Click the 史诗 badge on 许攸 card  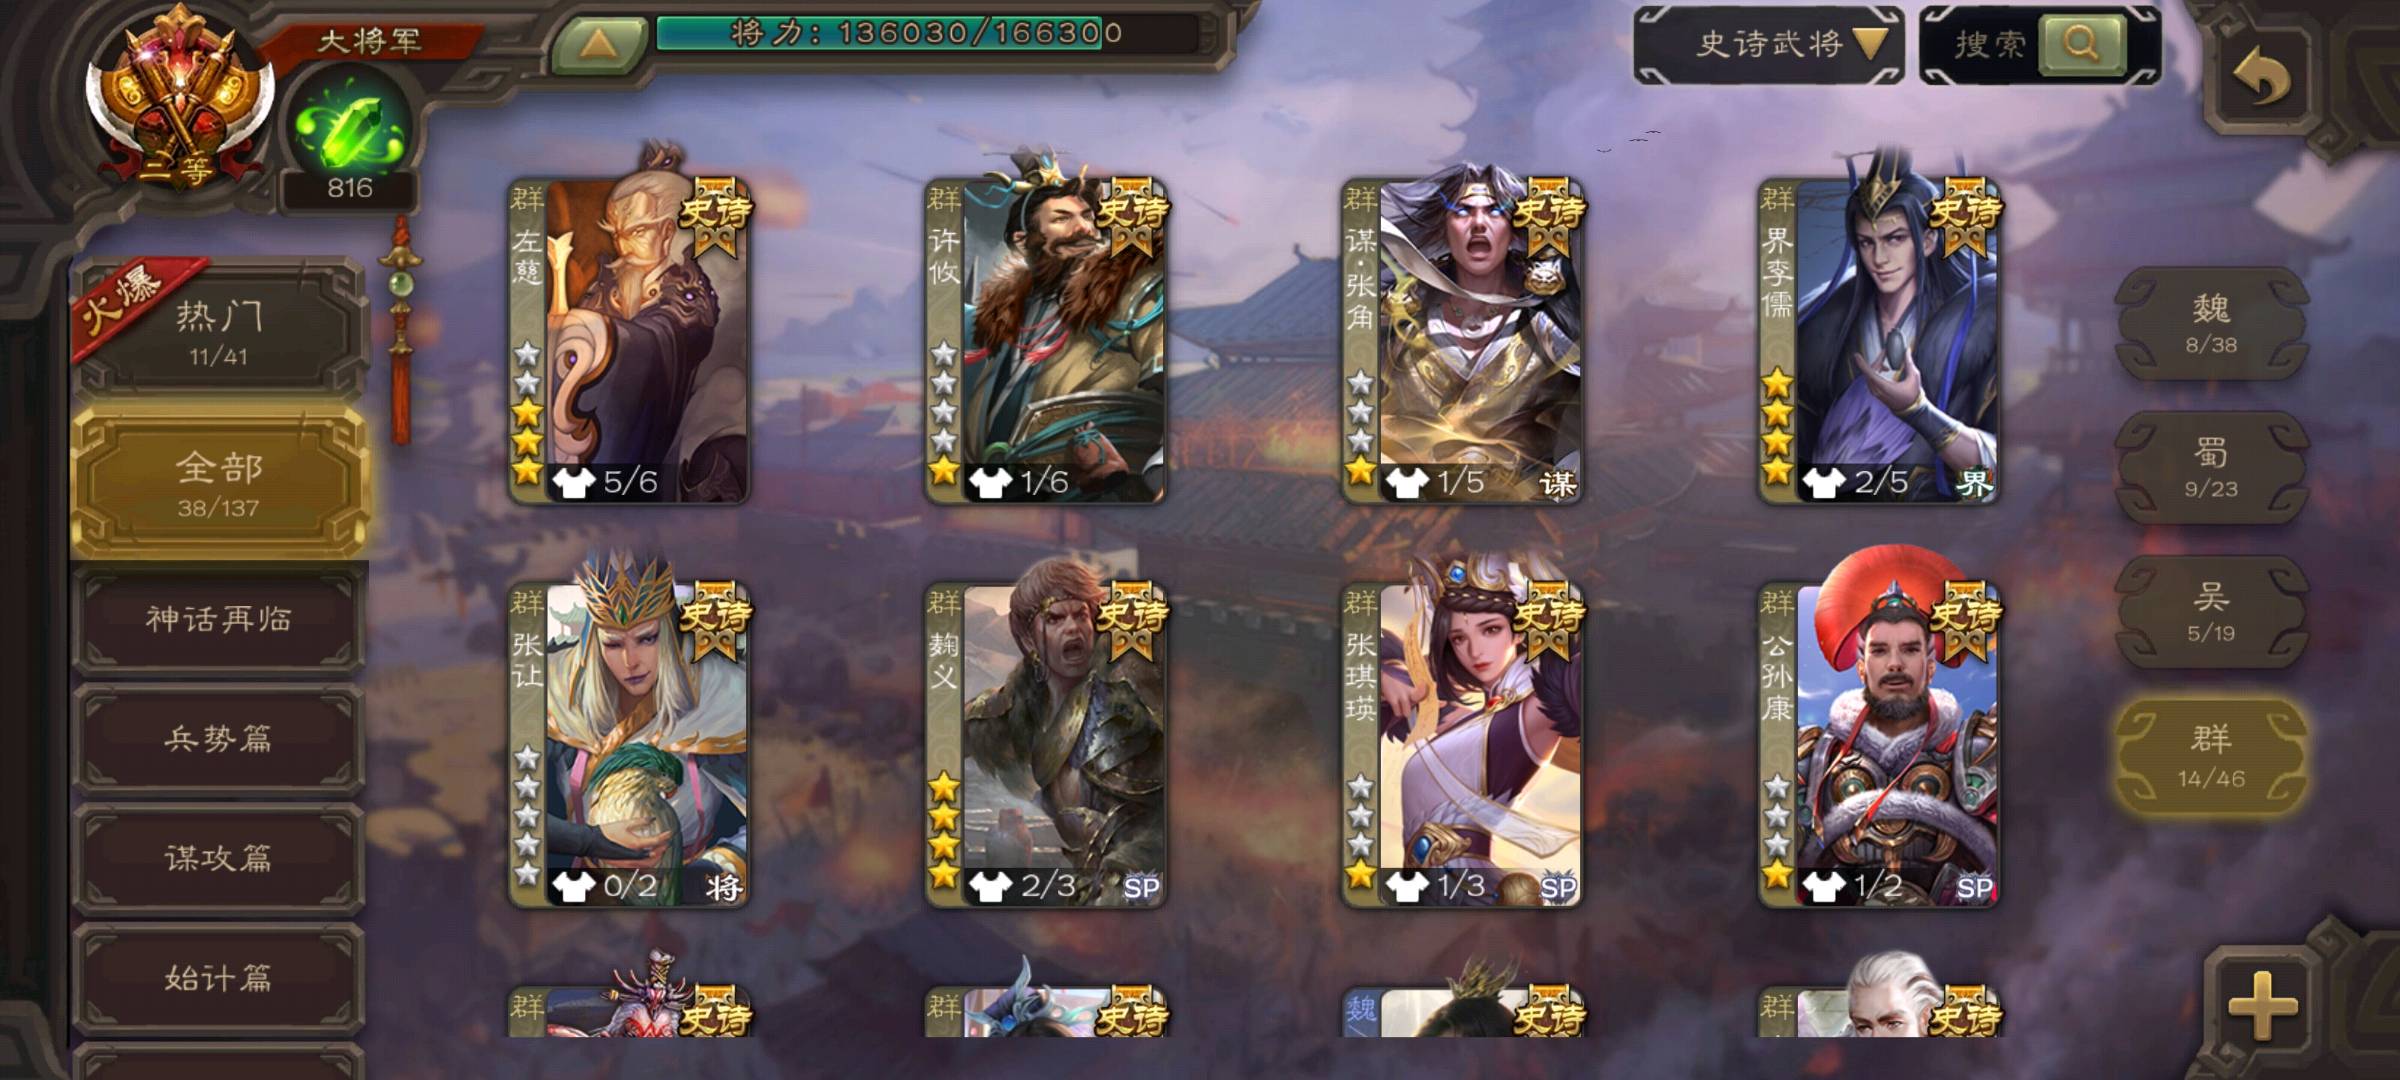[x=1133, y=214]
